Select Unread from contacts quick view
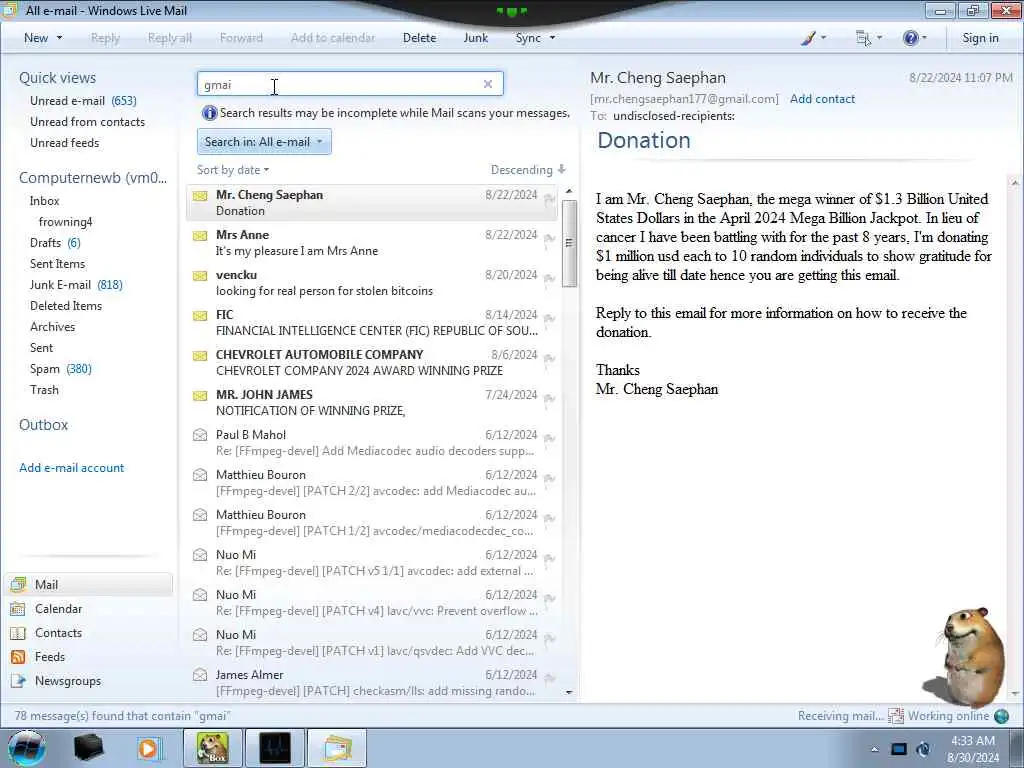The image size is (1024, 768). click(x=88, y=121)
